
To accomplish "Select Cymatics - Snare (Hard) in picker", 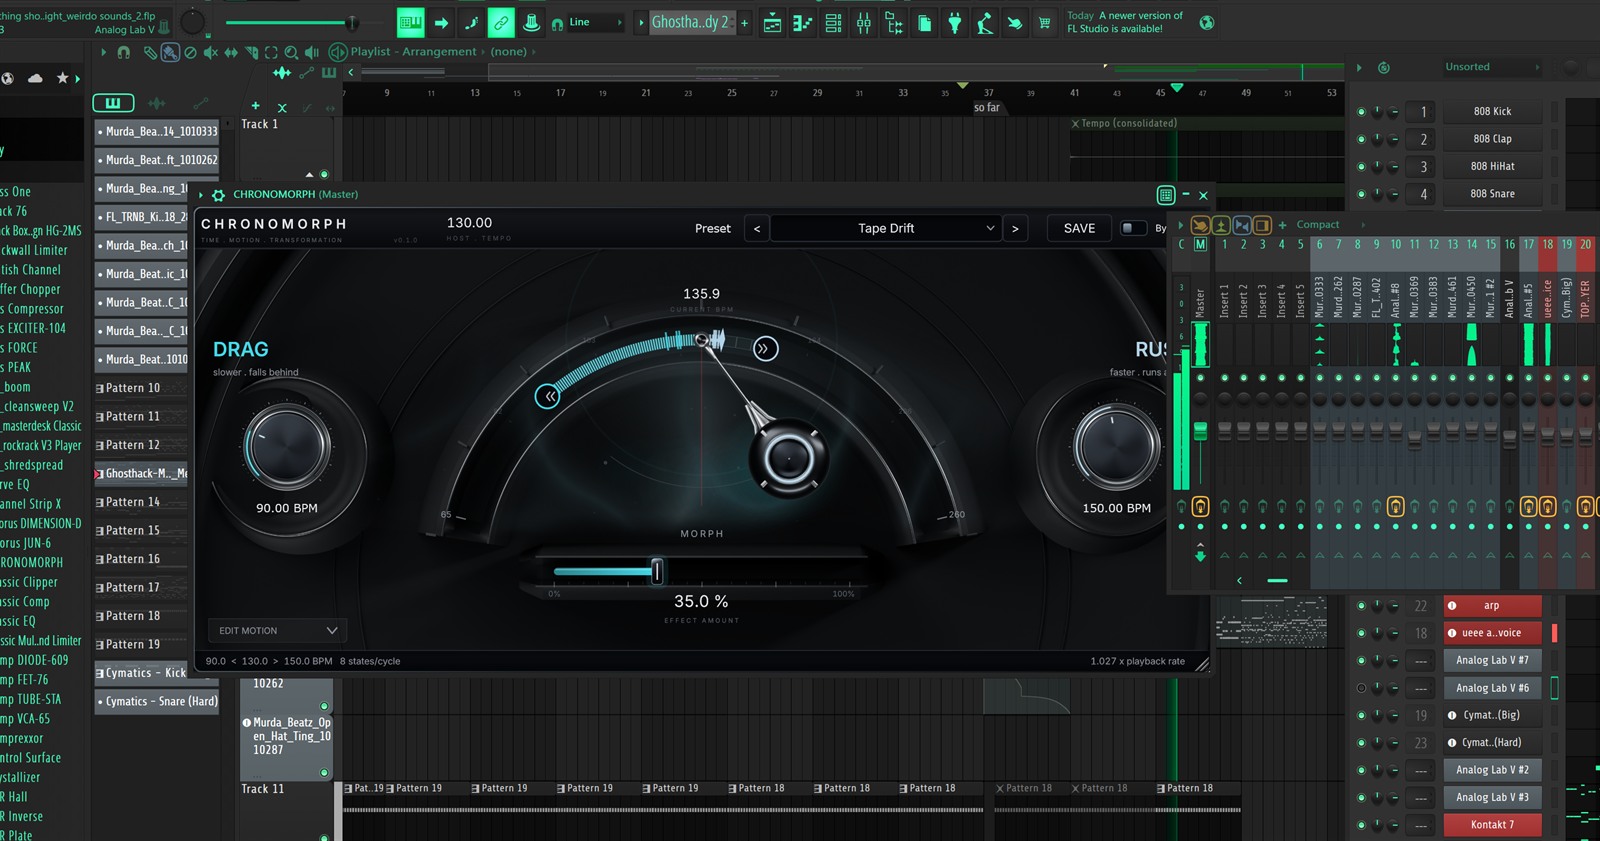I will click(157, 702).
